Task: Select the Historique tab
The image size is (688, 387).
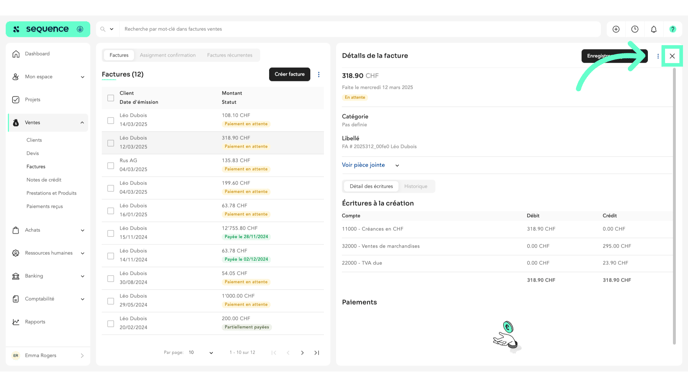Action: point(416,186)
